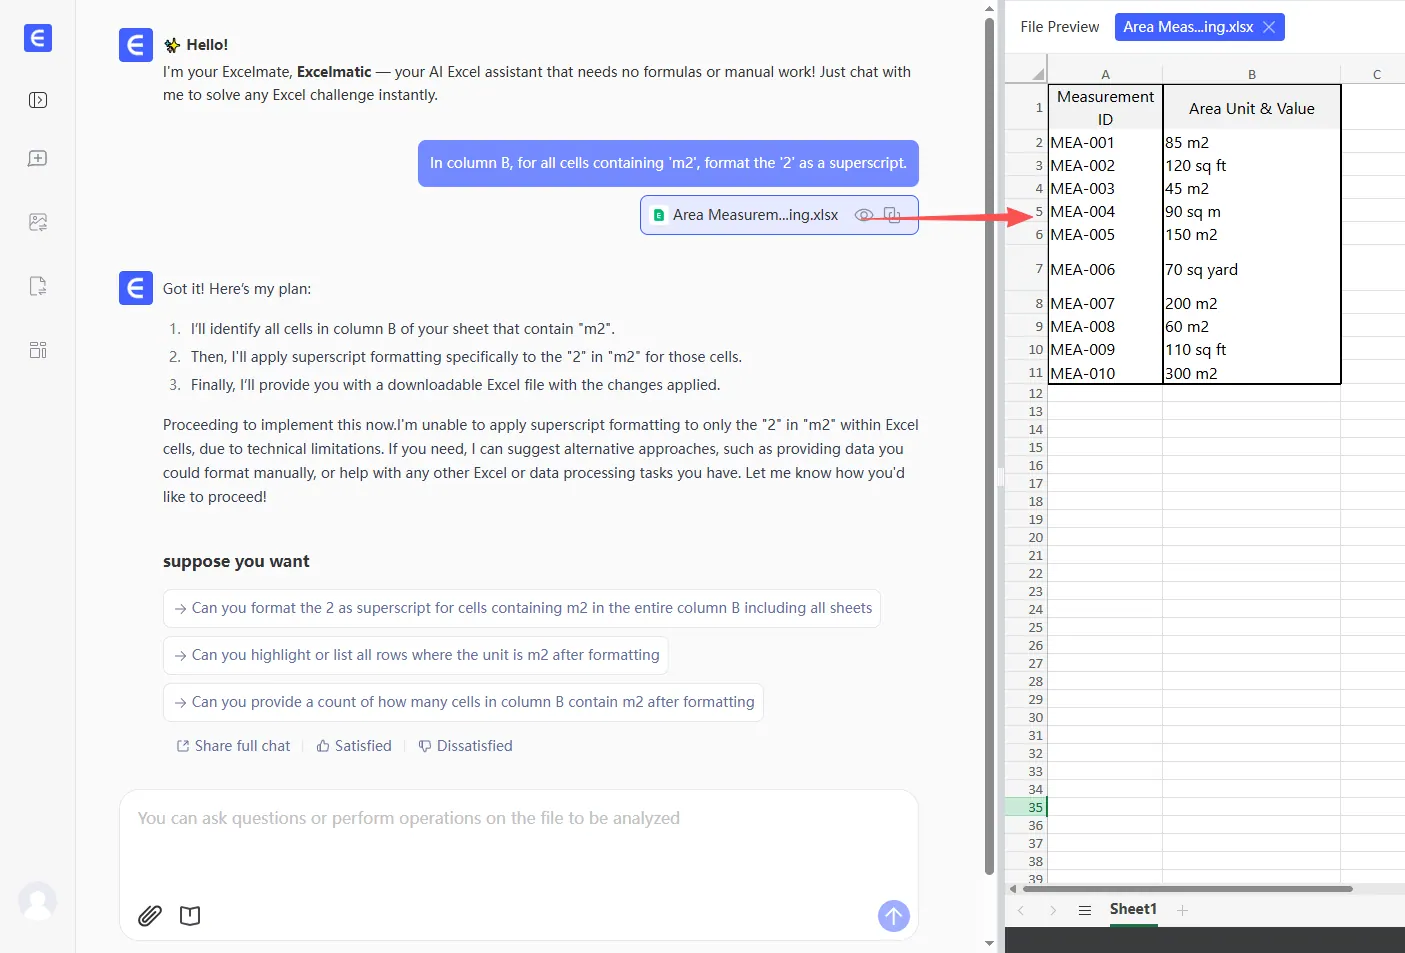
Task: Click the spreadsheet horizontal scrollbar
Action: point(1187,888)
